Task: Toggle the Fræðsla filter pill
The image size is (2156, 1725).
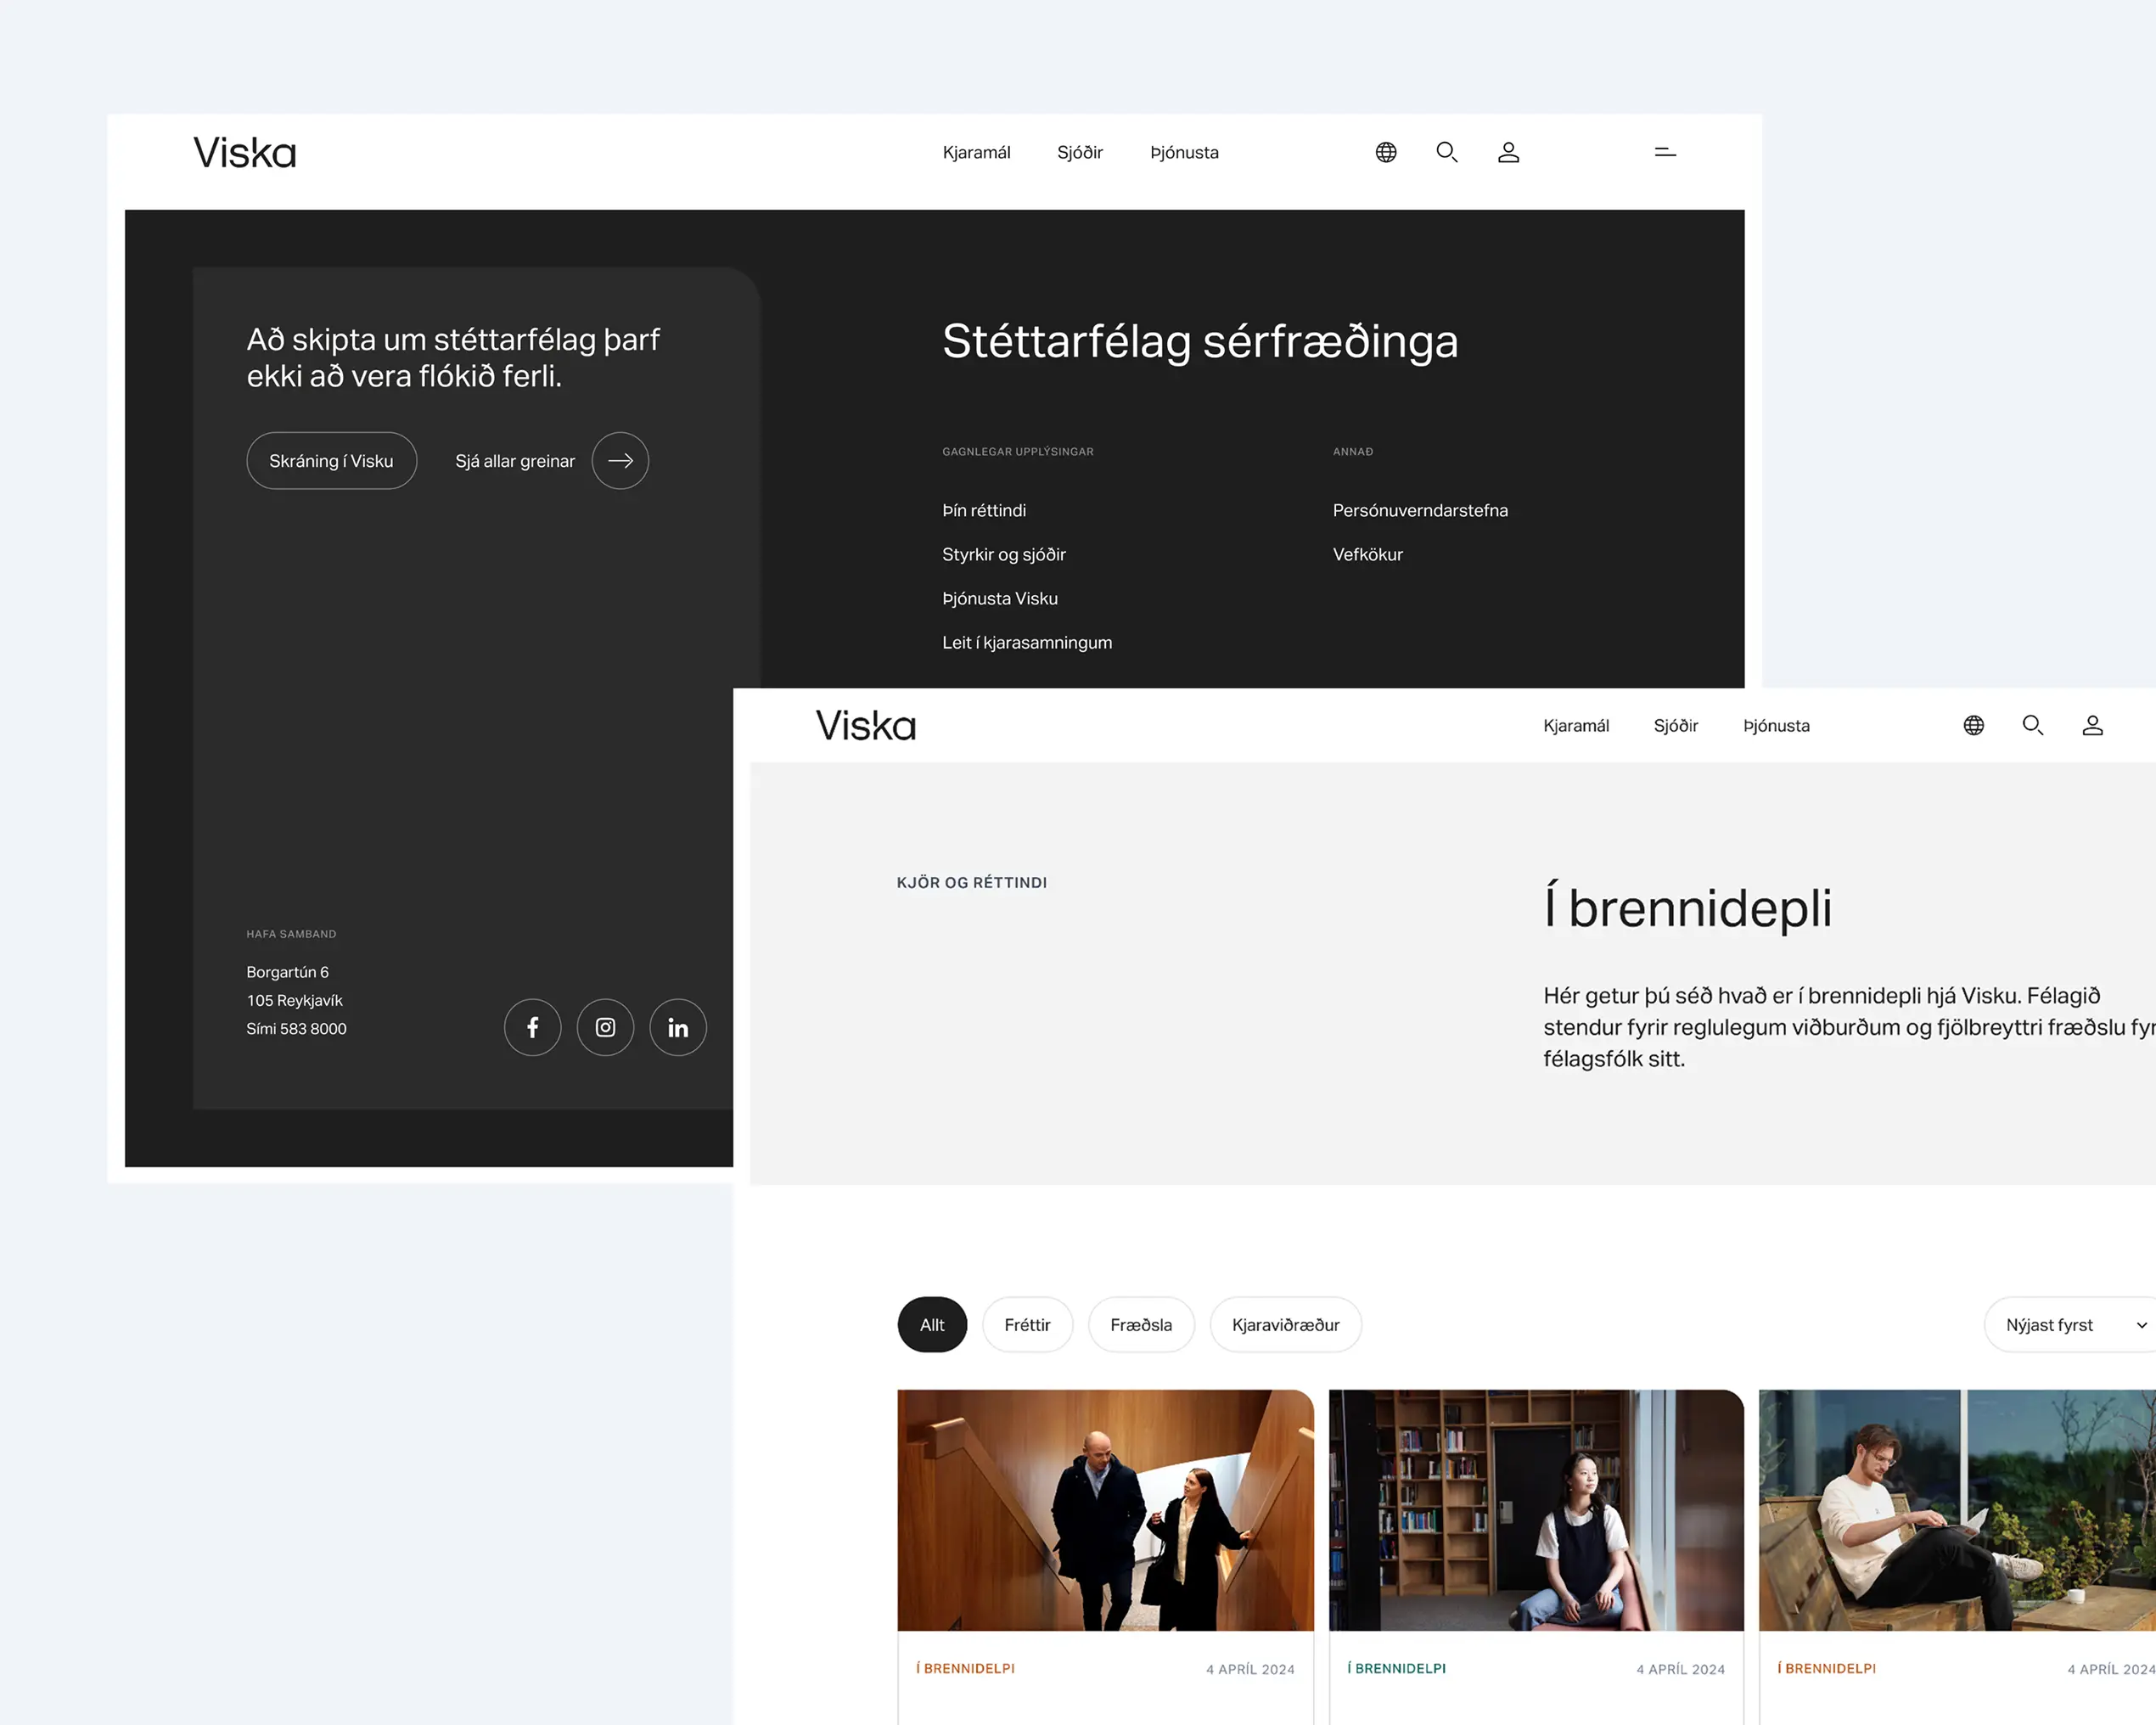Action: 1140,1324
